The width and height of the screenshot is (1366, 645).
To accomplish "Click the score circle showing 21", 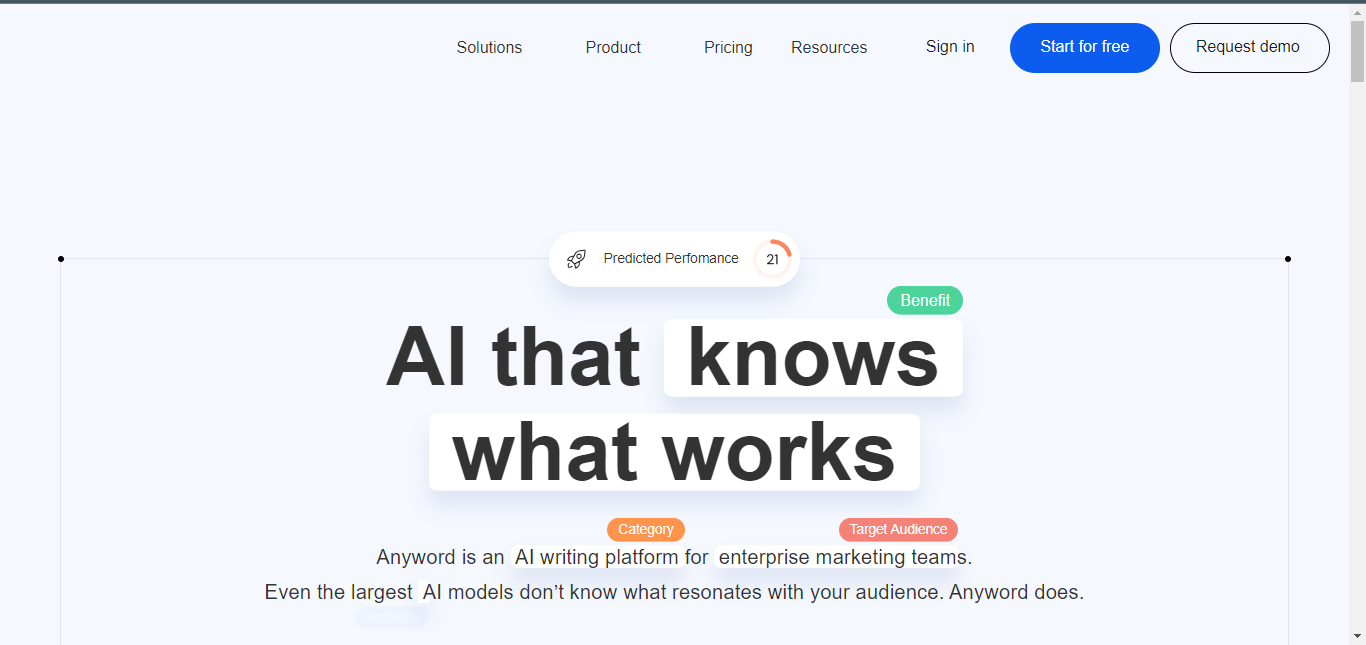I will click(x=772, y=259).
